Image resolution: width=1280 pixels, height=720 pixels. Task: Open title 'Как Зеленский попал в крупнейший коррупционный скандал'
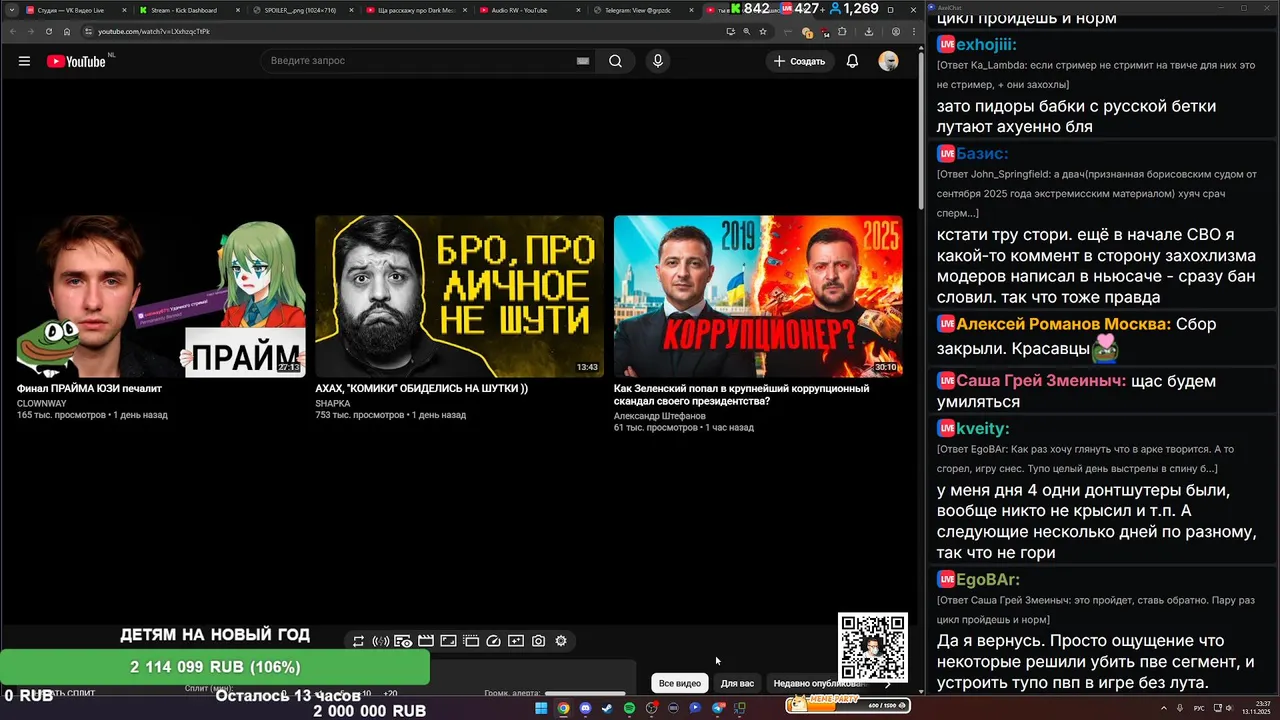[x=741, y=394]
